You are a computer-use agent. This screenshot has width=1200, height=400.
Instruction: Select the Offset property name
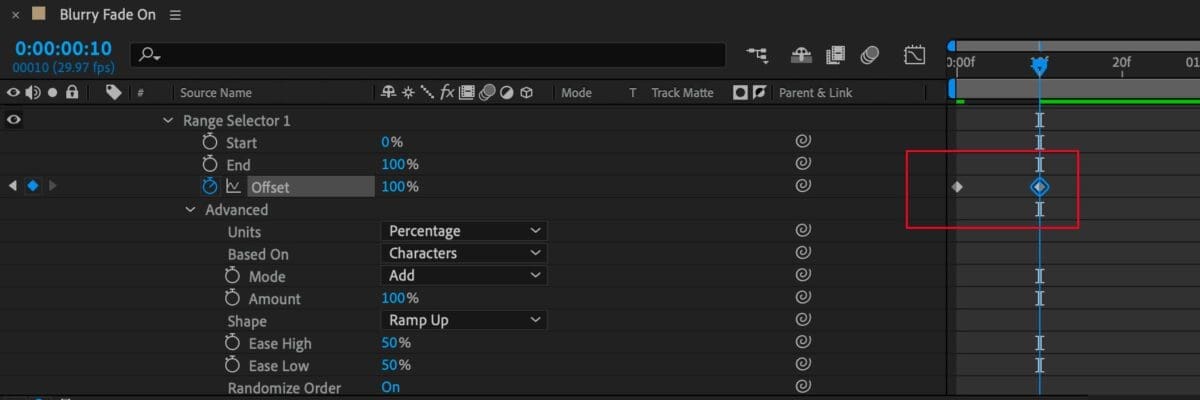(270, 187)
